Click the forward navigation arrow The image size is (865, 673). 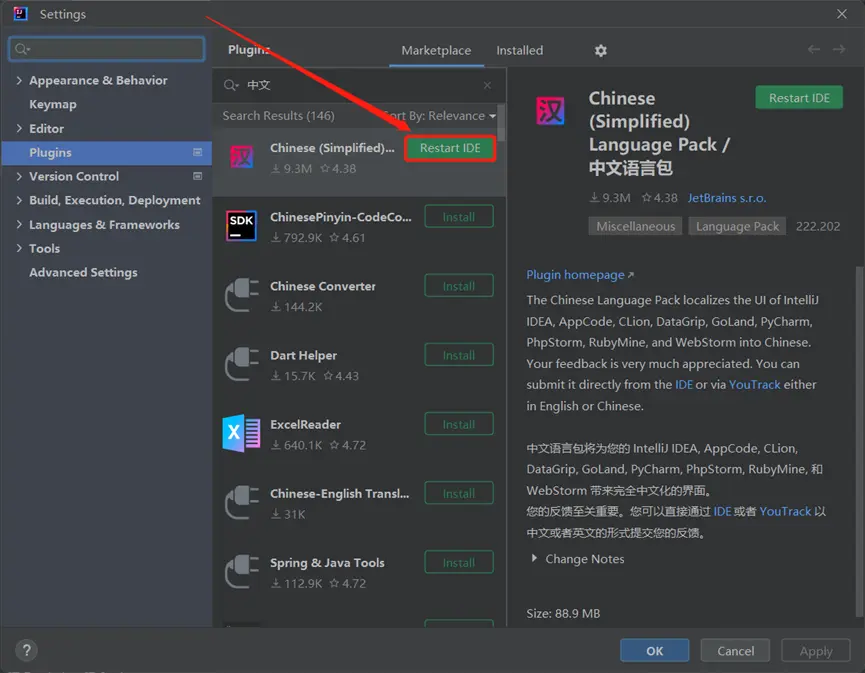(839, 50)
